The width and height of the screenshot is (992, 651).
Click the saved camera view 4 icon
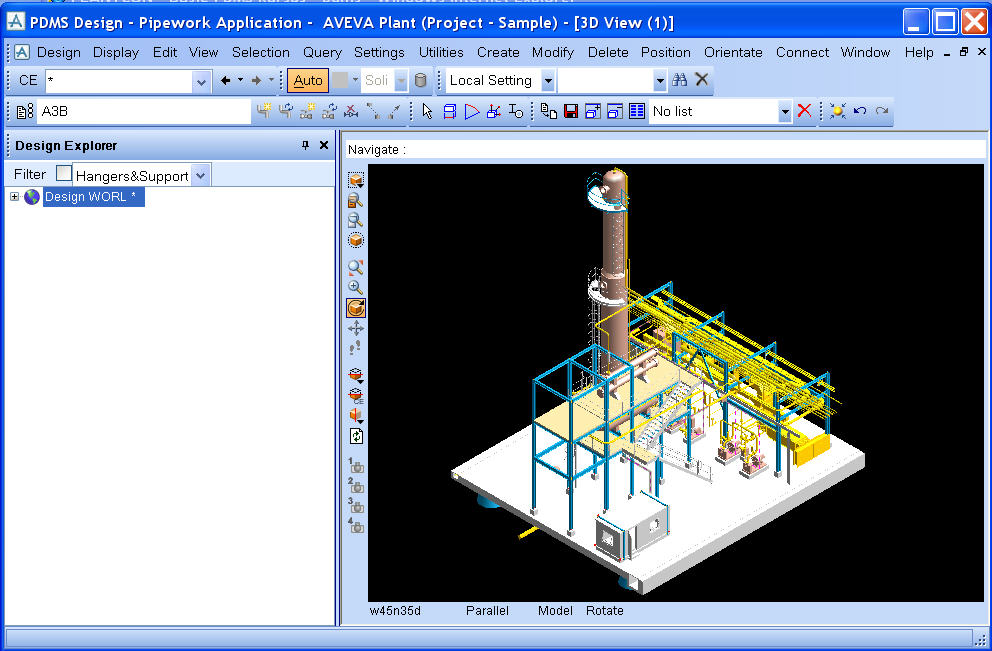(356, 525)
